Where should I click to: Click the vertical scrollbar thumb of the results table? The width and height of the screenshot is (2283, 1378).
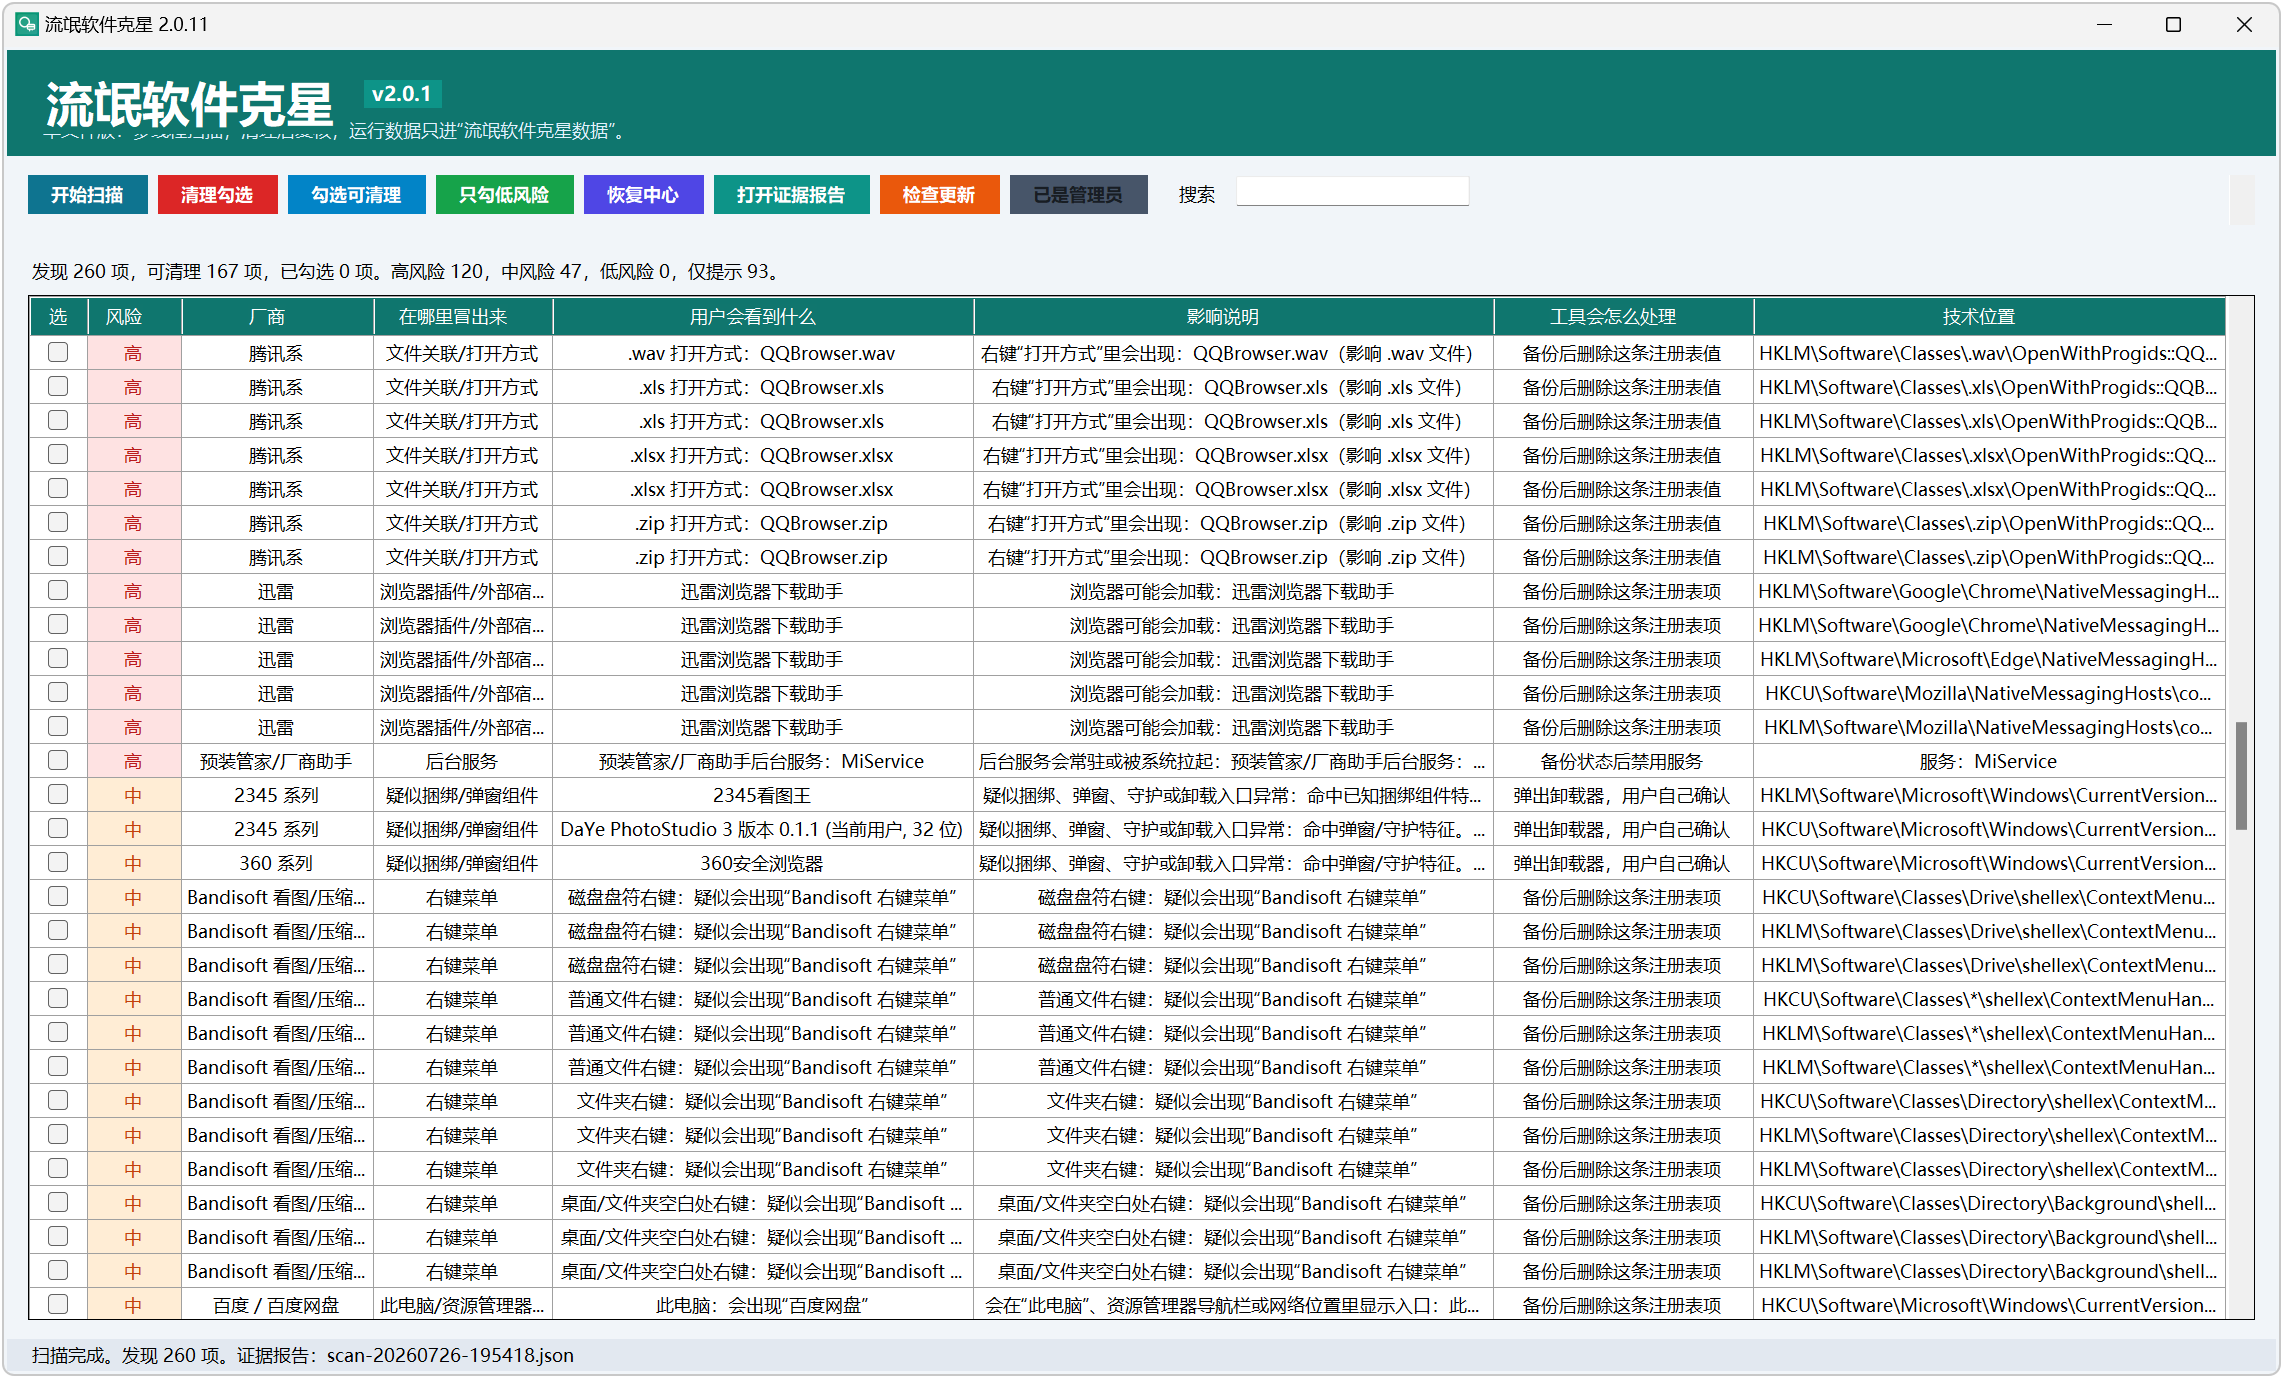(x=2241, y=775)
